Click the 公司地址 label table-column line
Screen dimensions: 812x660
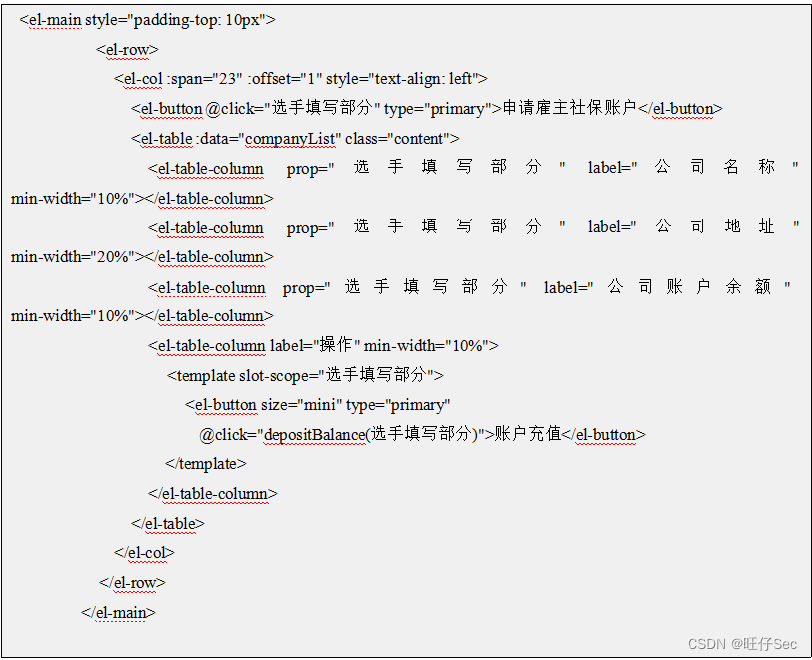[x=473, y=227]
